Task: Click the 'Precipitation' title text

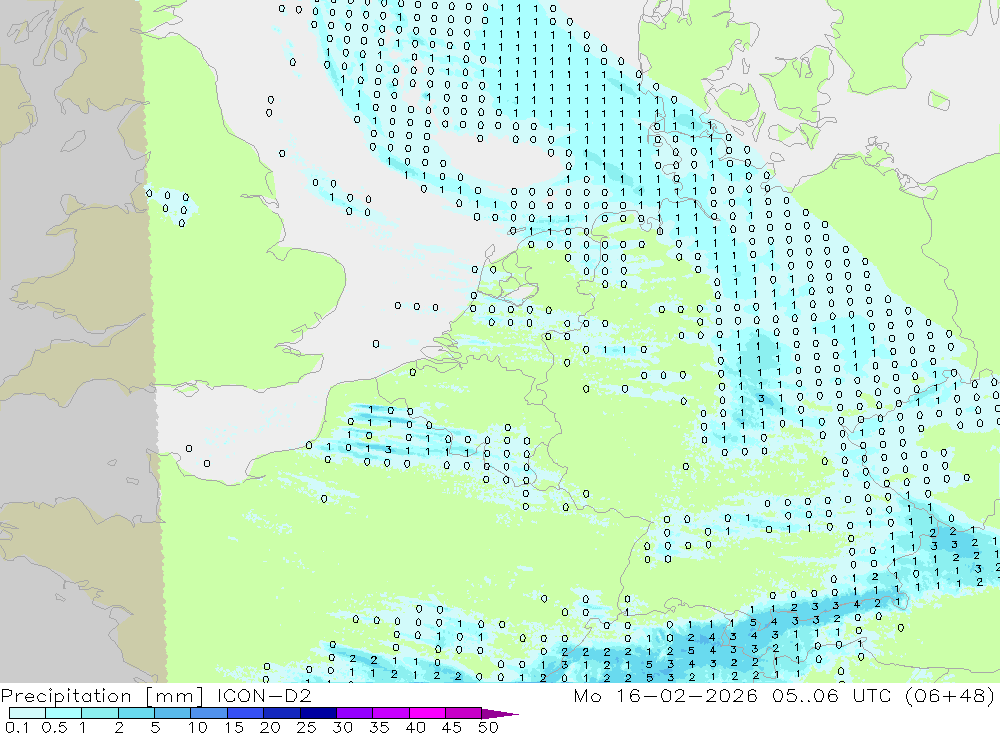Action: coord(66,696)
